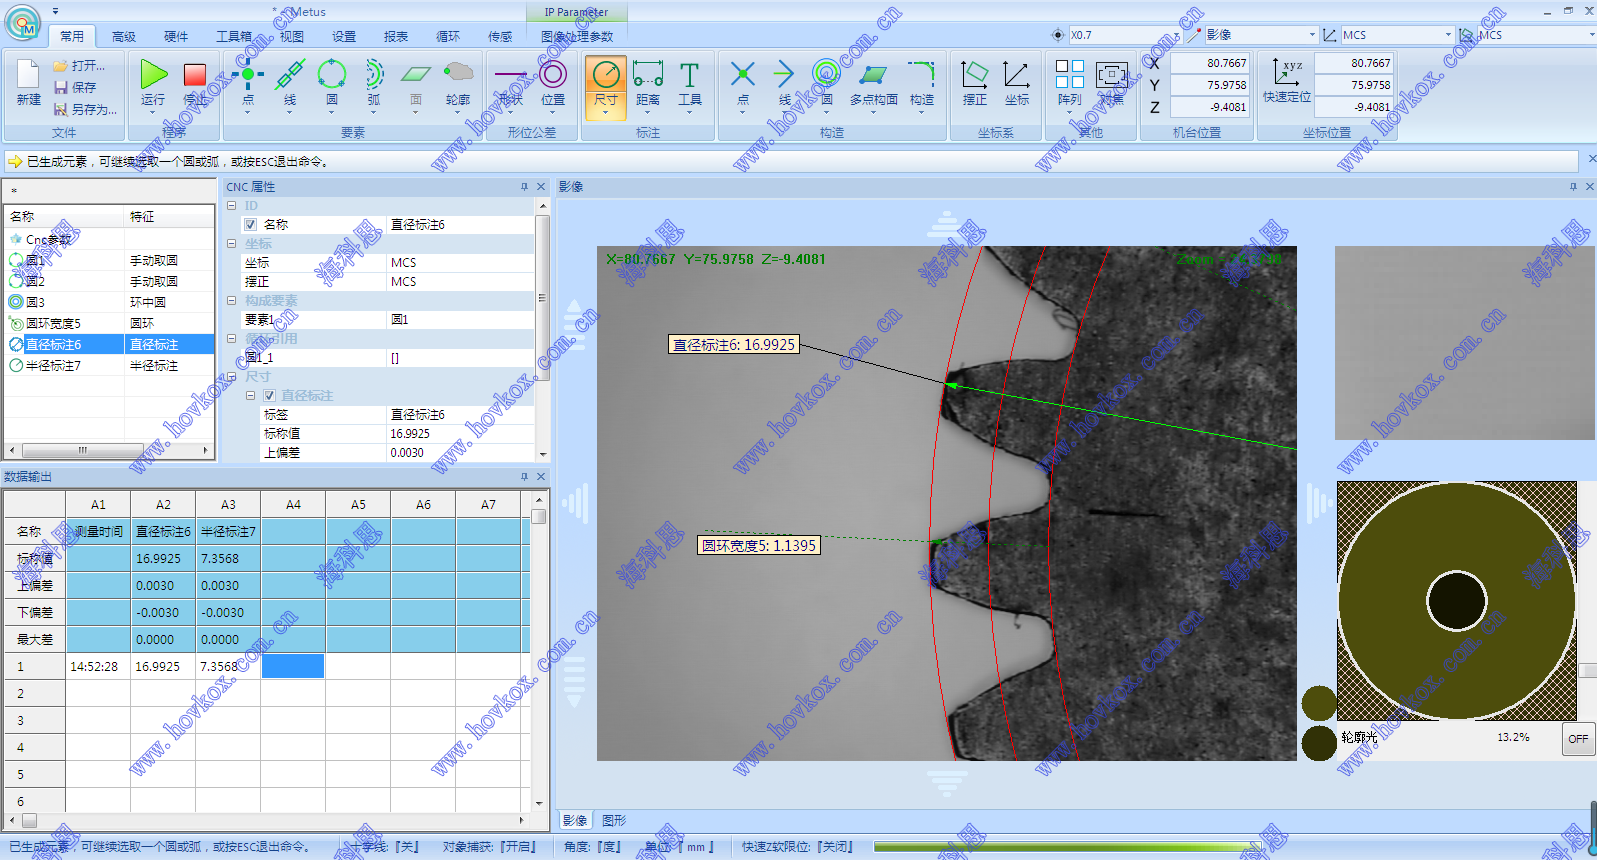
Task: Switch to the 硬件 ribbon tab
Action: [x=176, y=36]
